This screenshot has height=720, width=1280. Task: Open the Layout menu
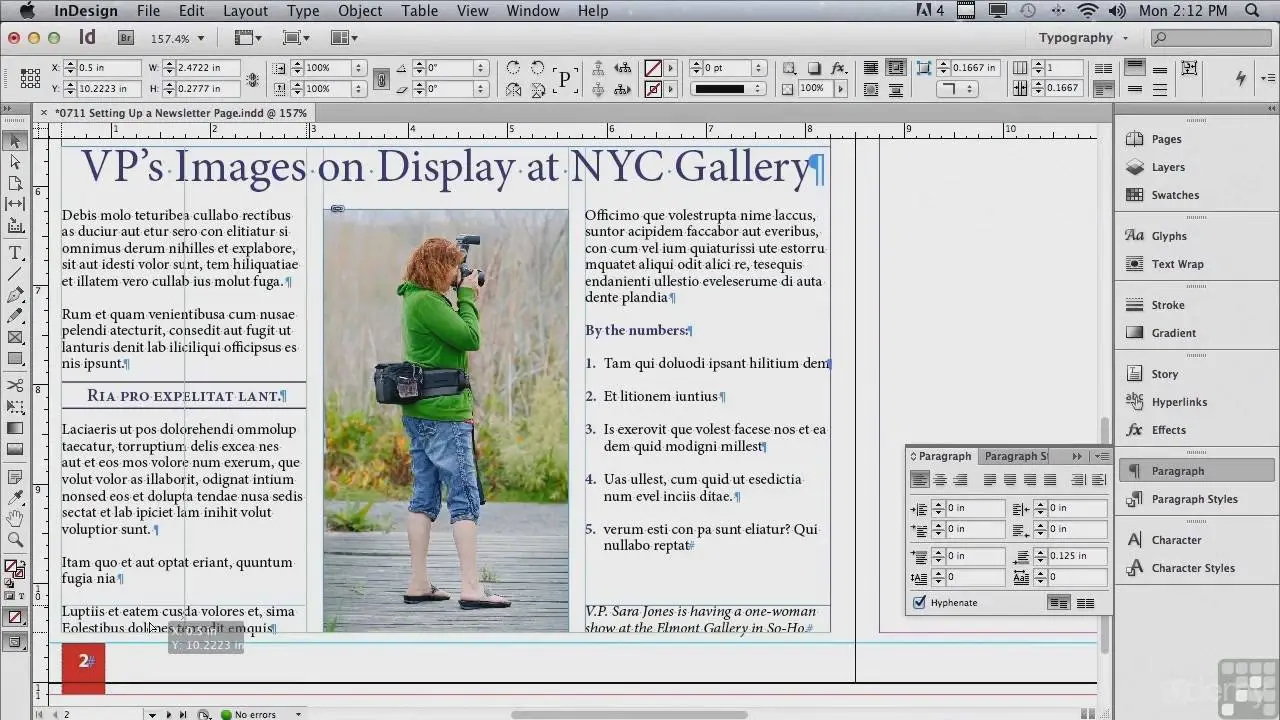pyautogui.click(x=245, y=11)
